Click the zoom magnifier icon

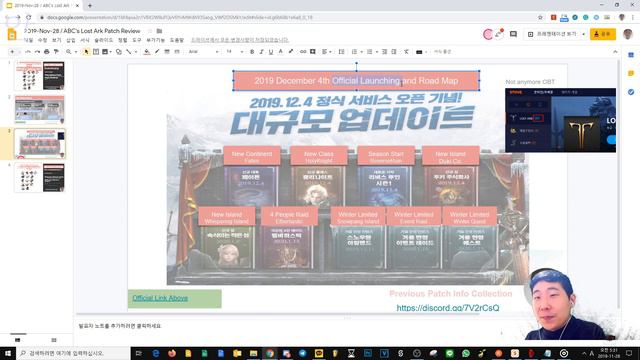pos(69,52)
